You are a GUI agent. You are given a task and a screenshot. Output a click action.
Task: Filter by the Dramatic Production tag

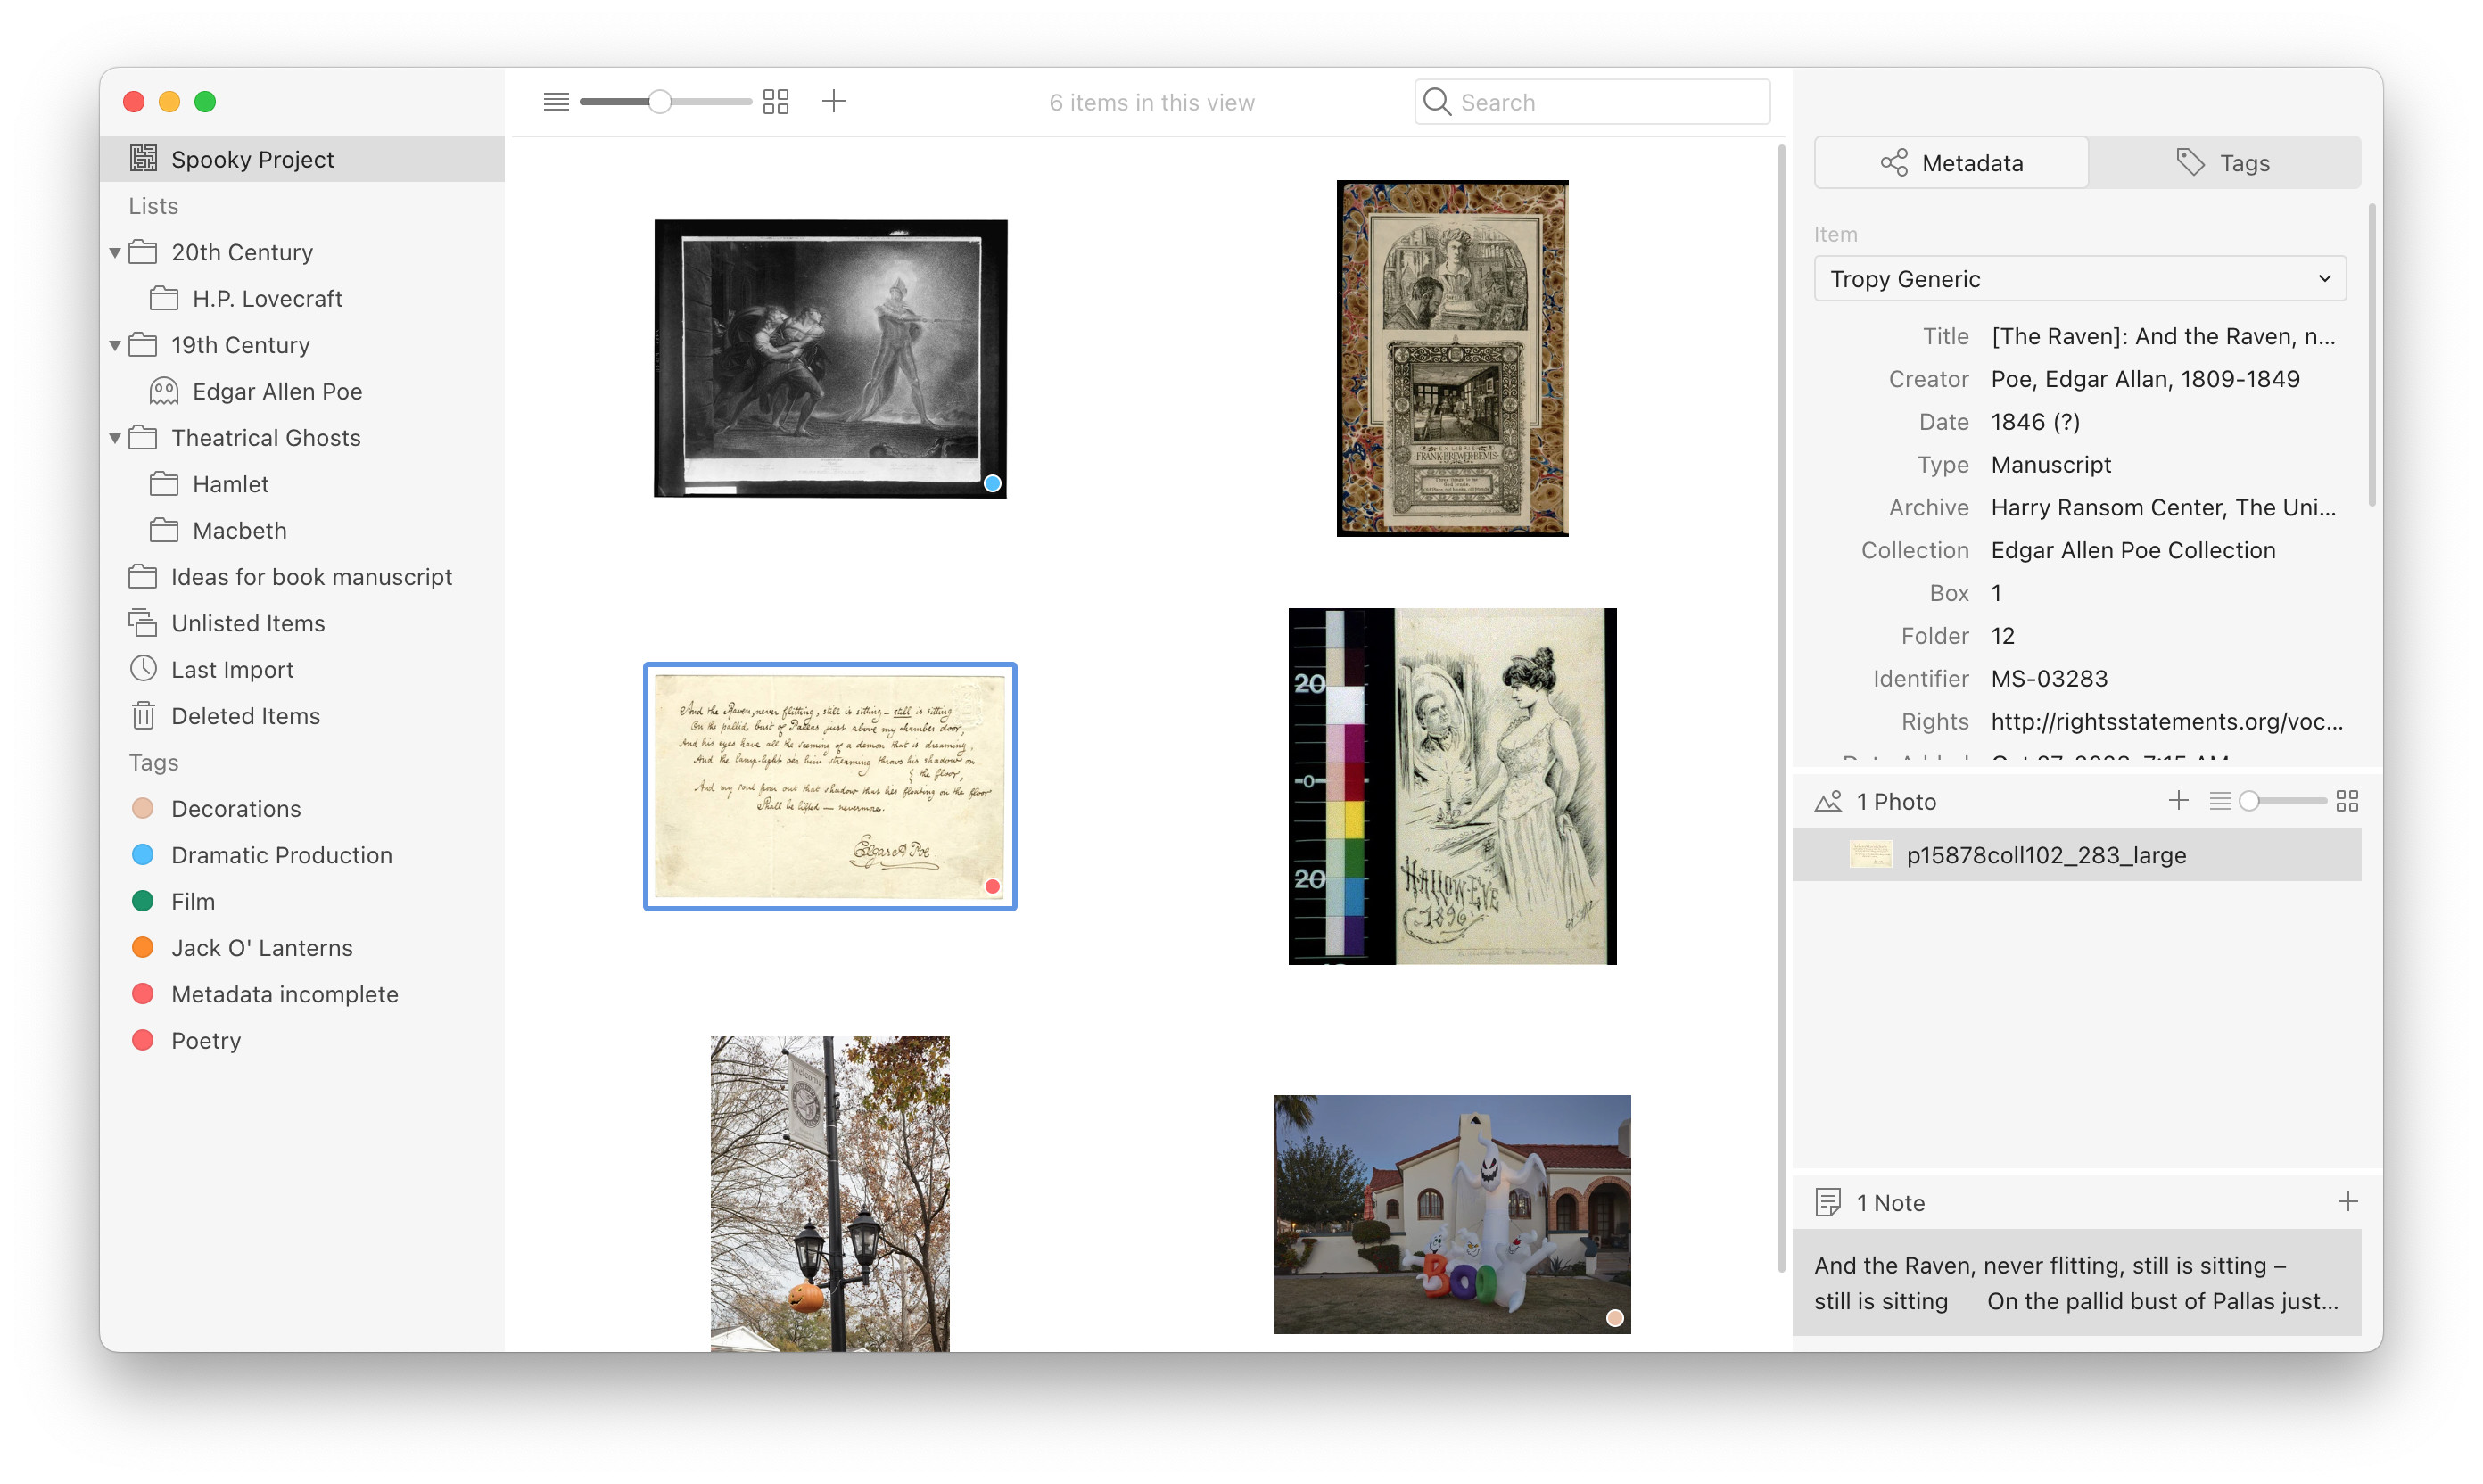302,855
